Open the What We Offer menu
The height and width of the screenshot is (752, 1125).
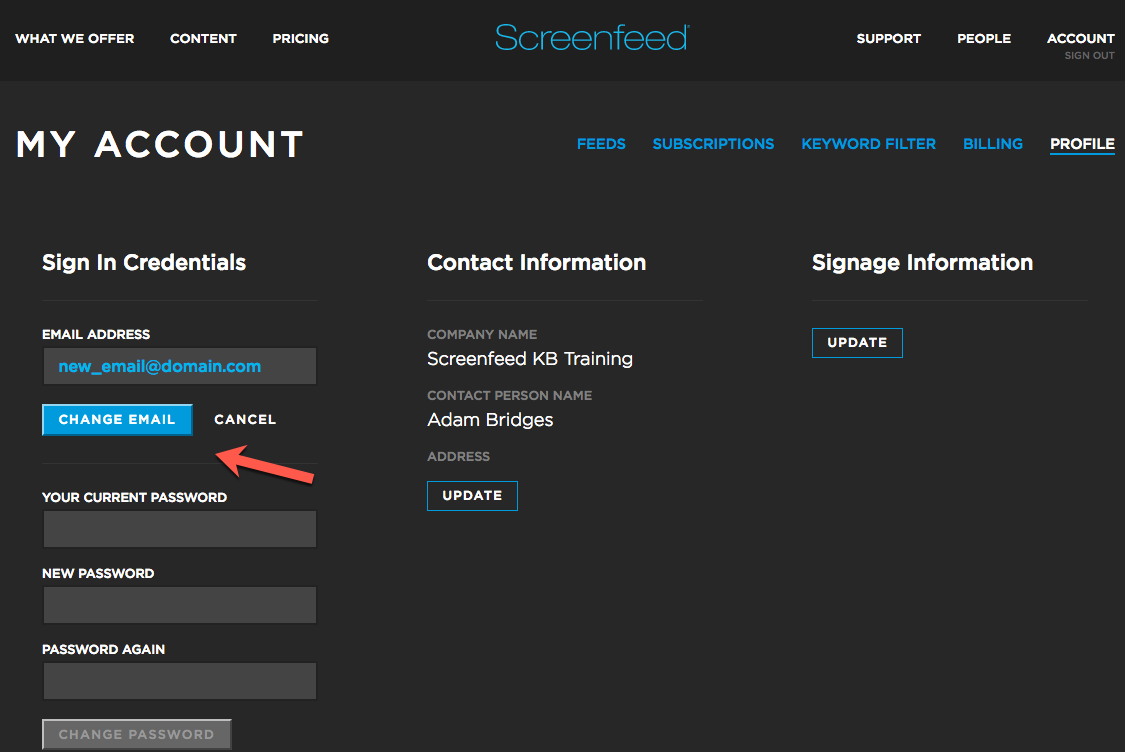click(x=75, y=39)
